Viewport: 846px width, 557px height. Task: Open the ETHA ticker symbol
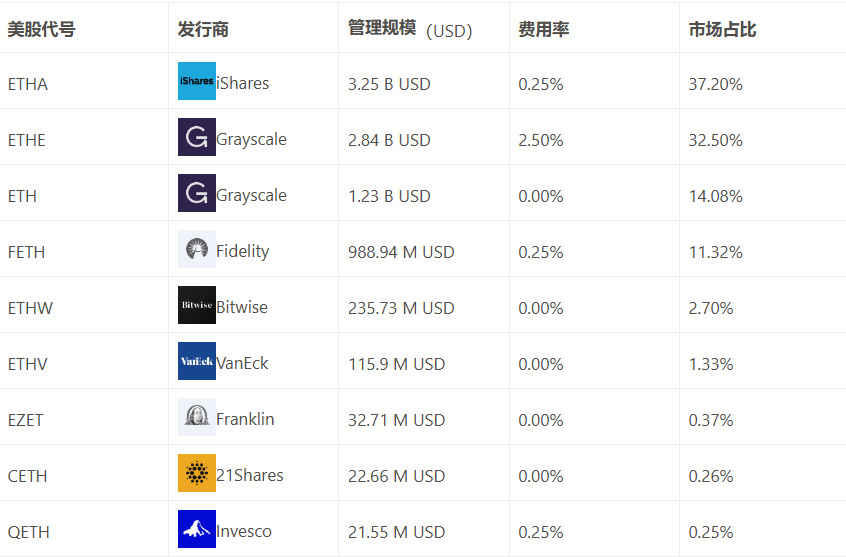point(28,84)
